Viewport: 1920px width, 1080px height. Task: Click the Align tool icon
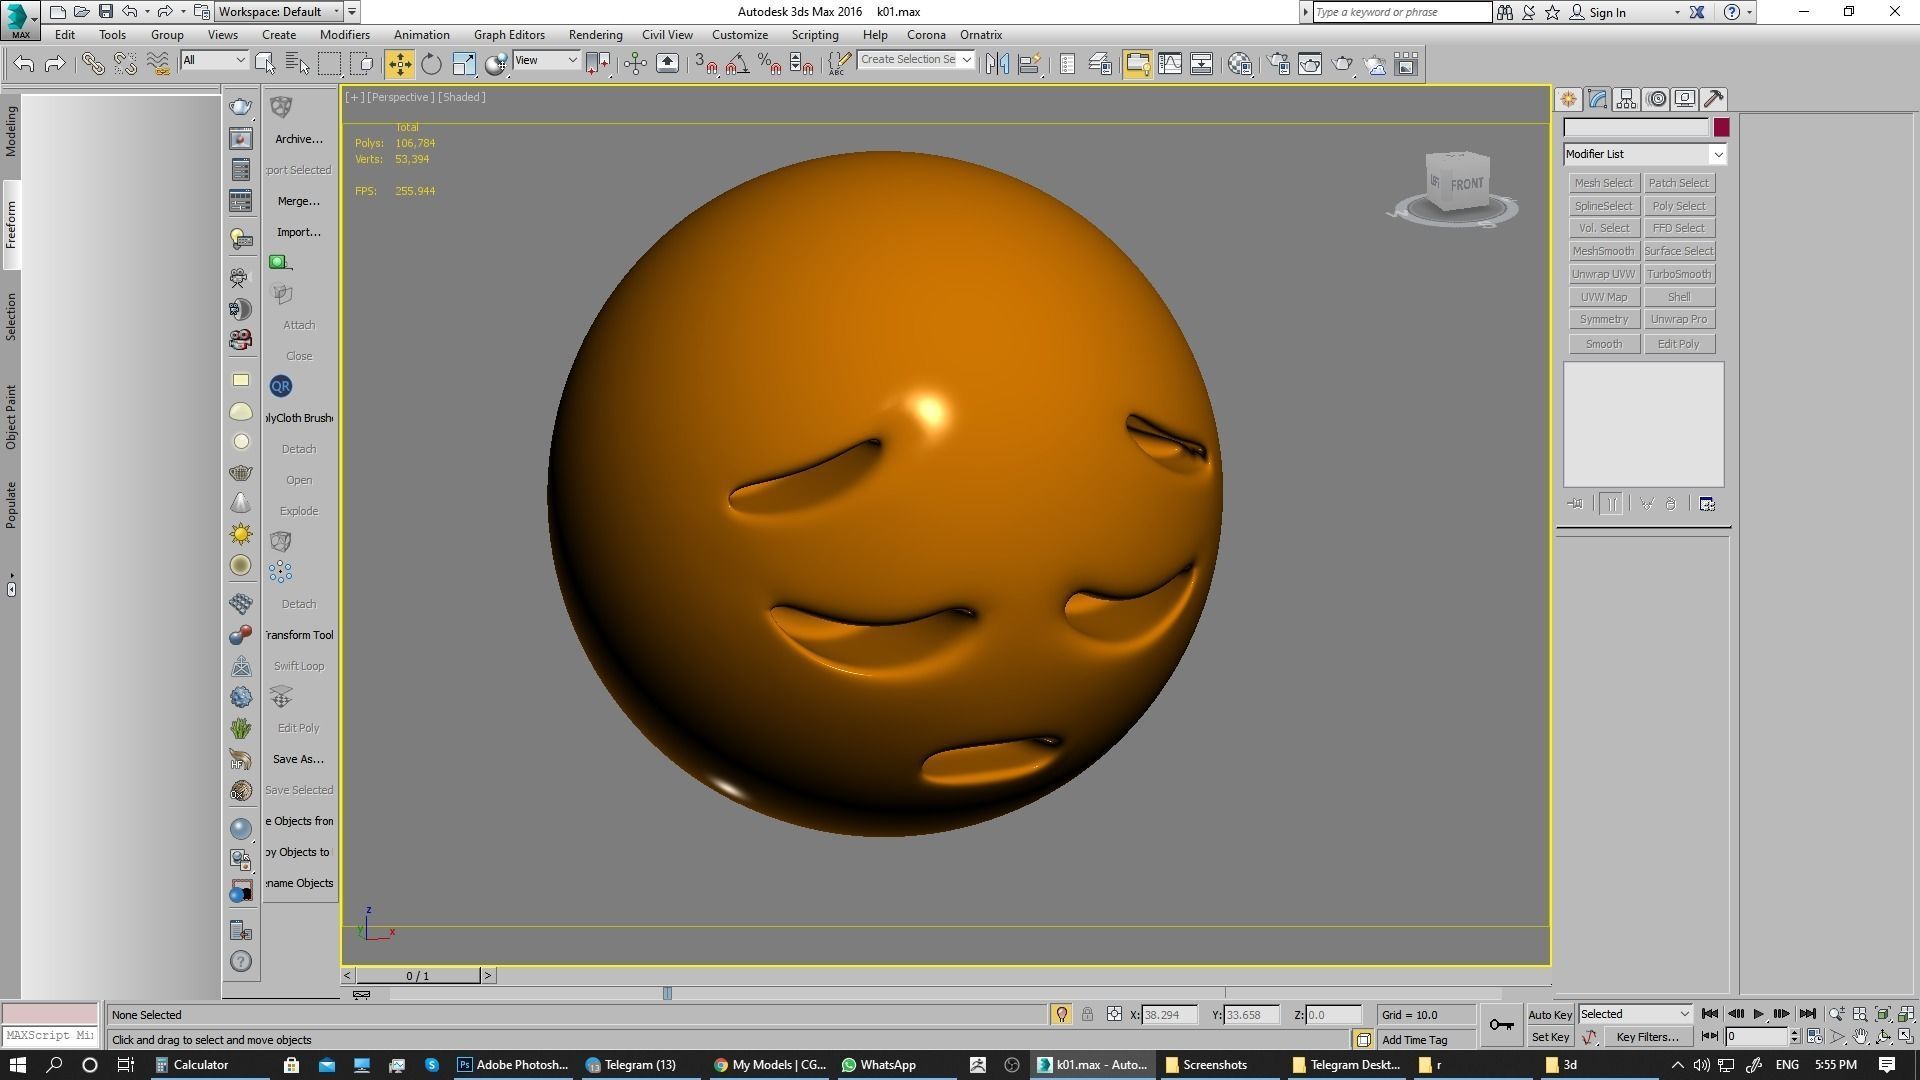tap(1029, 64)
